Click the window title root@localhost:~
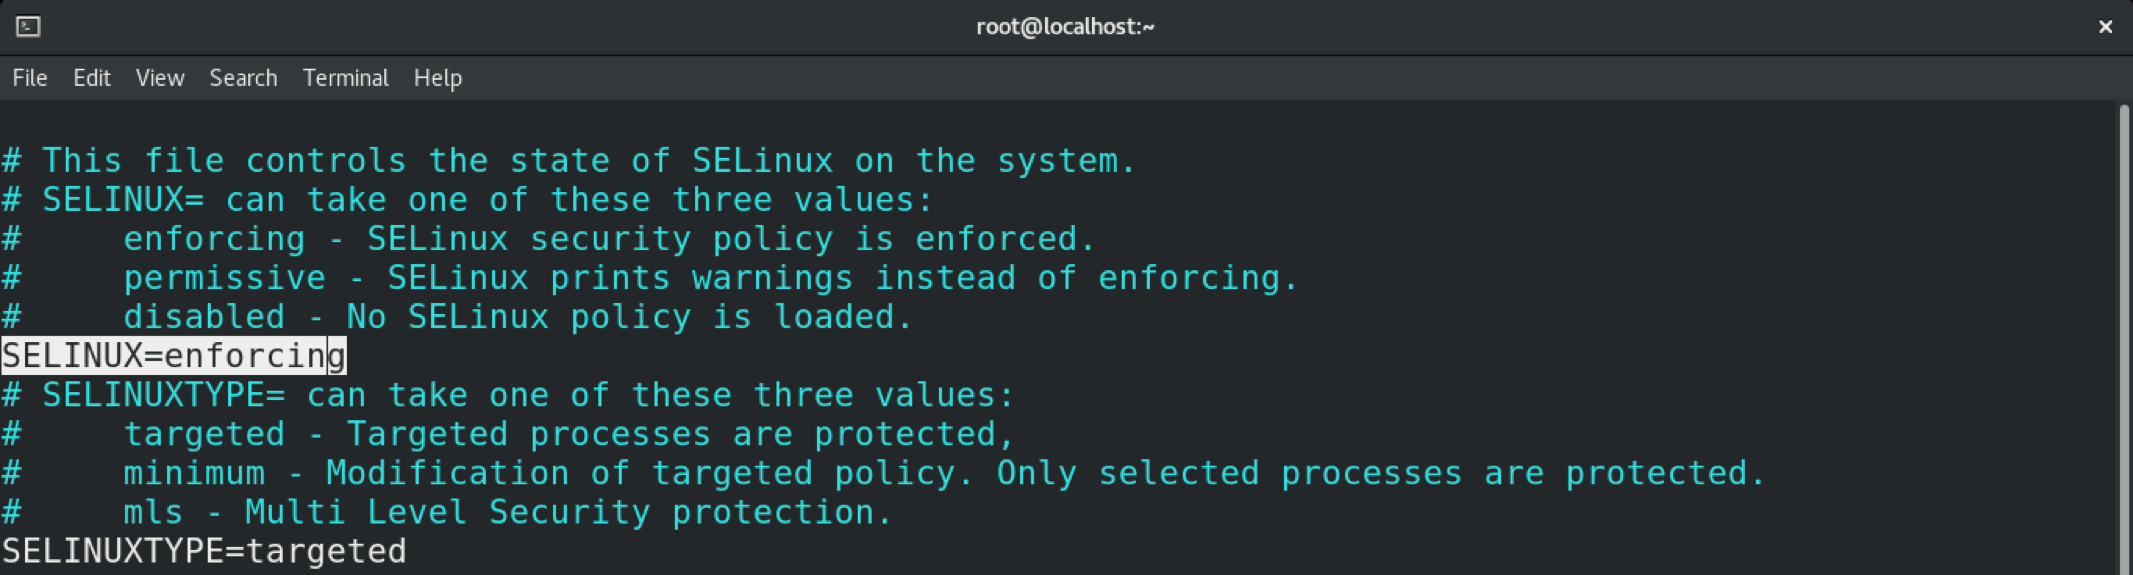This screenshot has width=2133, height=575. coord(1065,27)
